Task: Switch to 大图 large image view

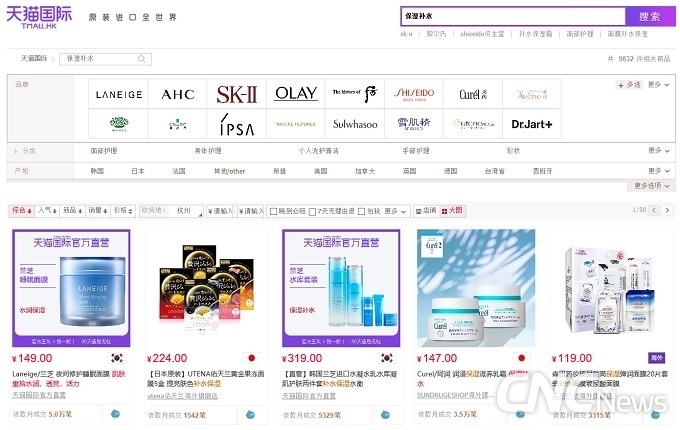Action: click(452, 211)
